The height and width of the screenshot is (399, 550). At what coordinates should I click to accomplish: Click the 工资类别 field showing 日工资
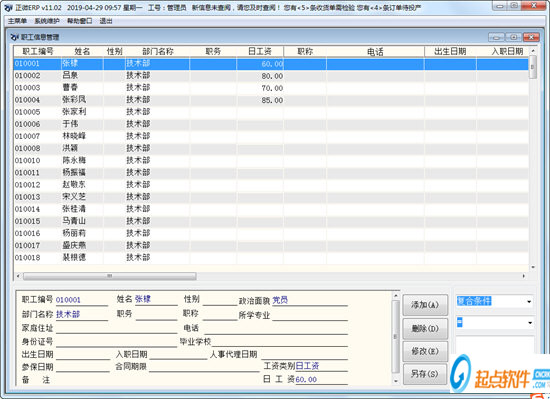tap(321, 366)
